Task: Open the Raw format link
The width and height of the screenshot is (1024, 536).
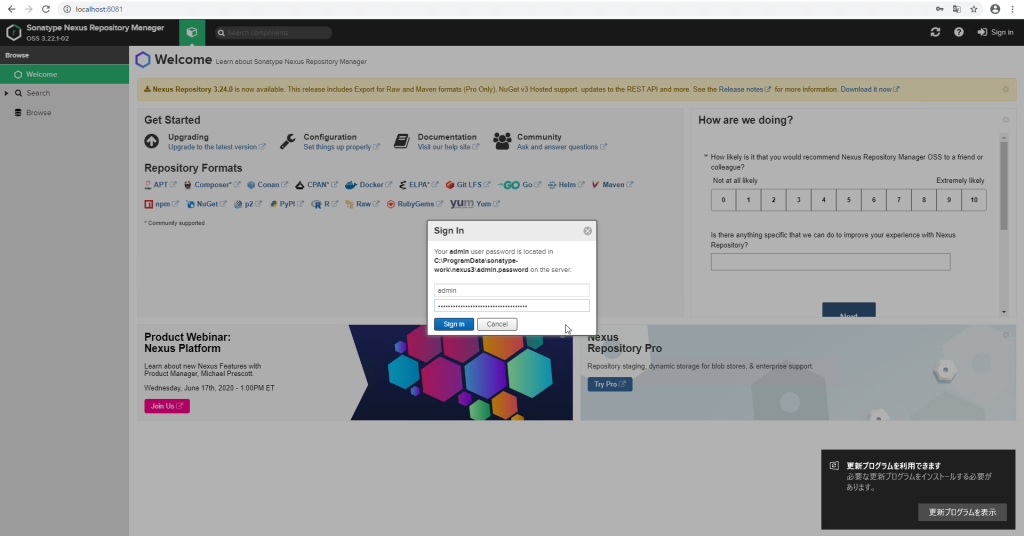Action: [x=363, y=204]
